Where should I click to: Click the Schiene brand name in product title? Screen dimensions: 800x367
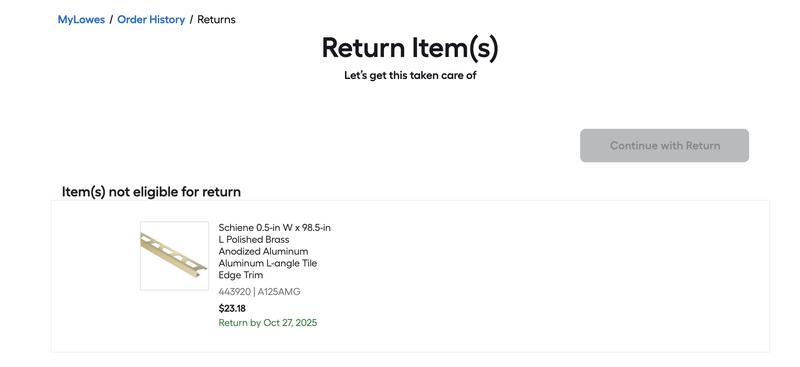pyautogui.click(x=236, y=228)
